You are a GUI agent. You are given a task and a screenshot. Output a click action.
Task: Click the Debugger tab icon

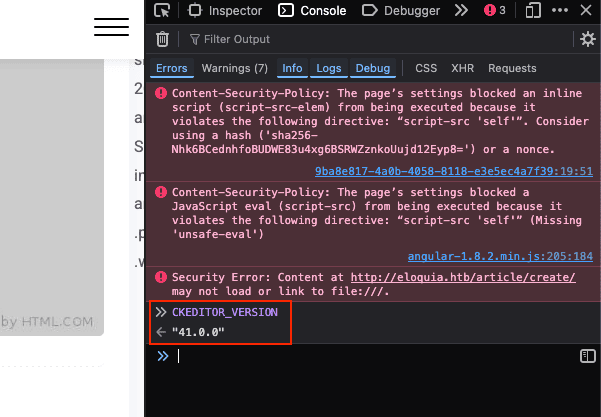369,10
